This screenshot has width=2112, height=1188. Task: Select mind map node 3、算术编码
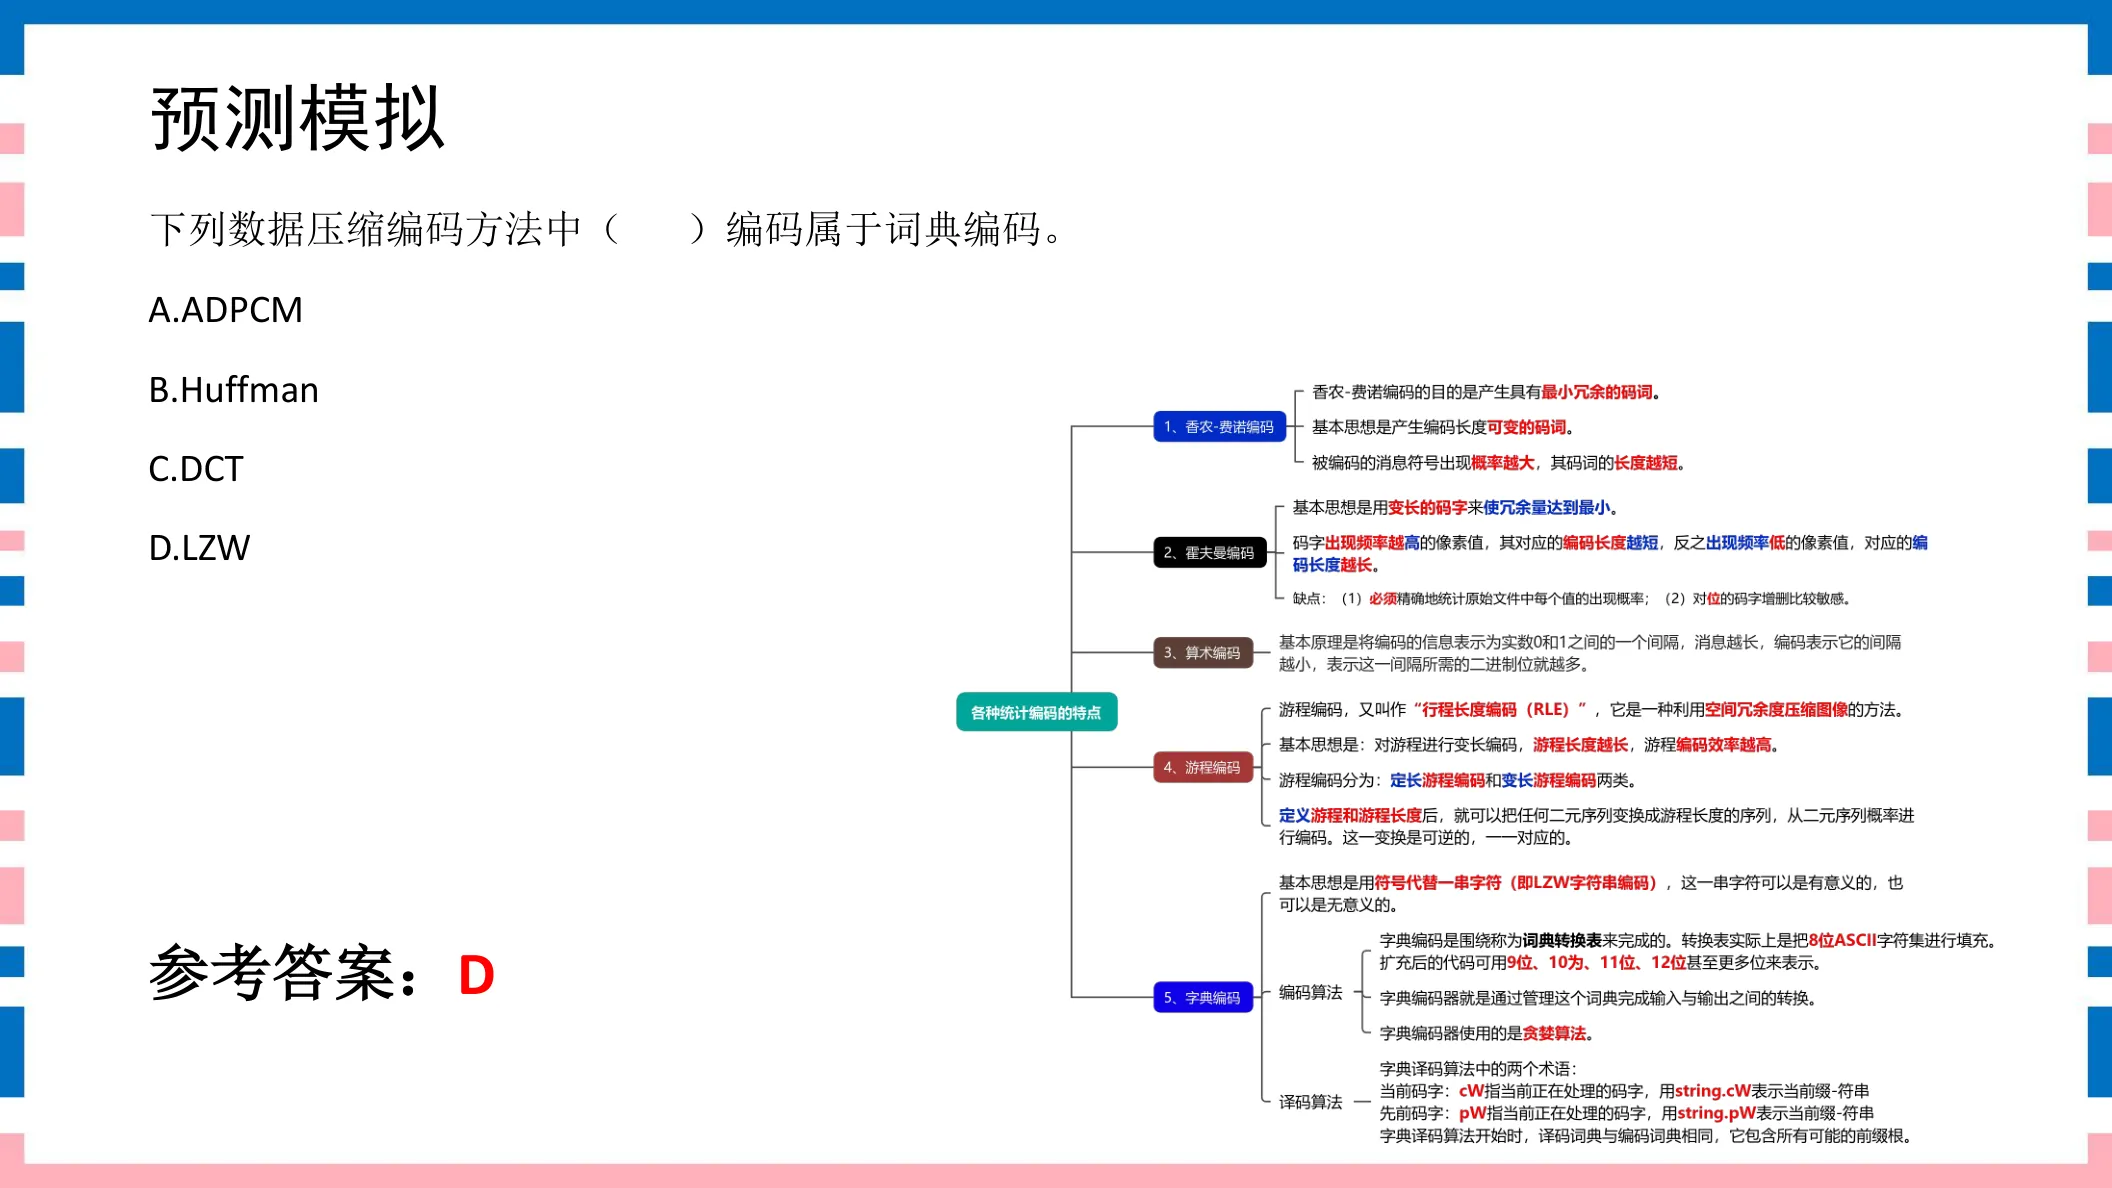[1202, 652]
